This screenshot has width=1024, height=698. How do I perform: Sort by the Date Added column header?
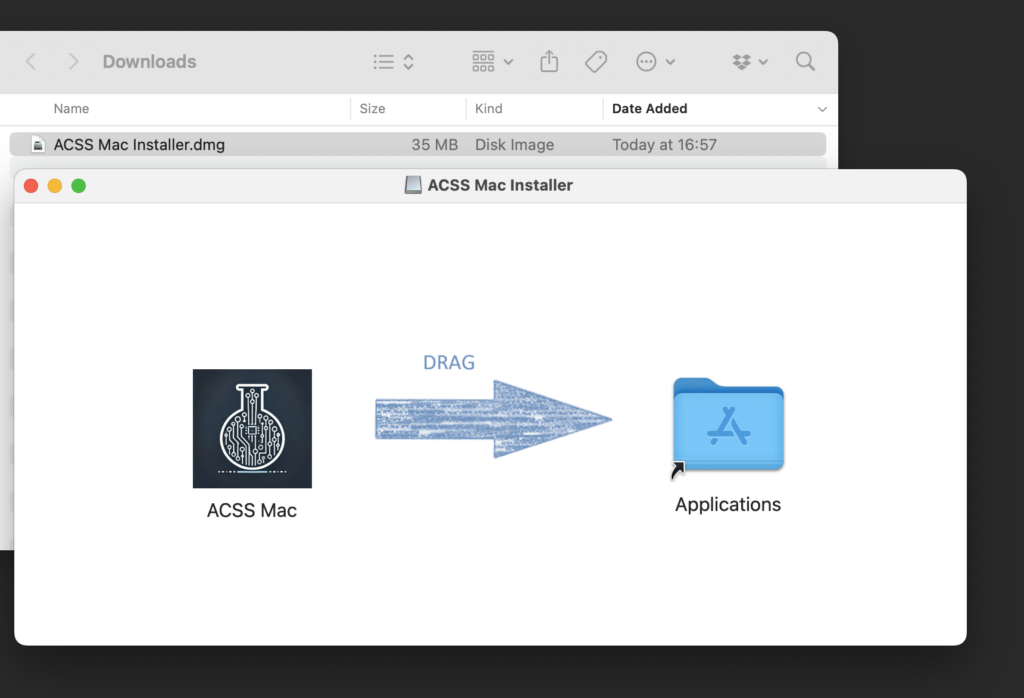pyautogui.click(x=649, y=108)
